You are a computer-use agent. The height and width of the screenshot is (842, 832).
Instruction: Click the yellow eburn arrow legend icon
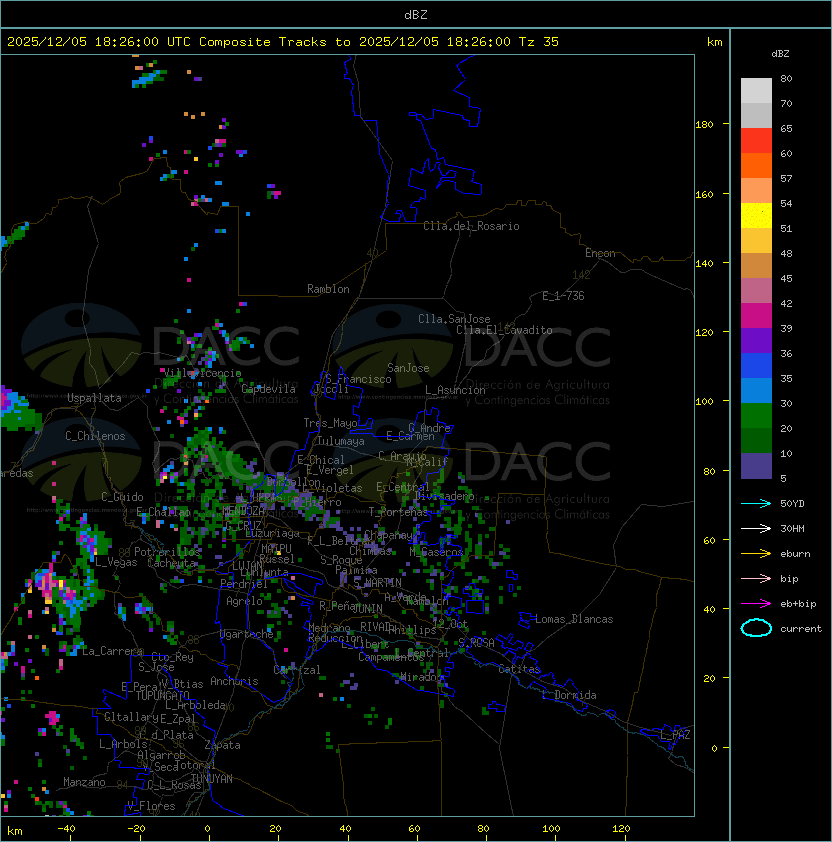[x=756, y=554]
